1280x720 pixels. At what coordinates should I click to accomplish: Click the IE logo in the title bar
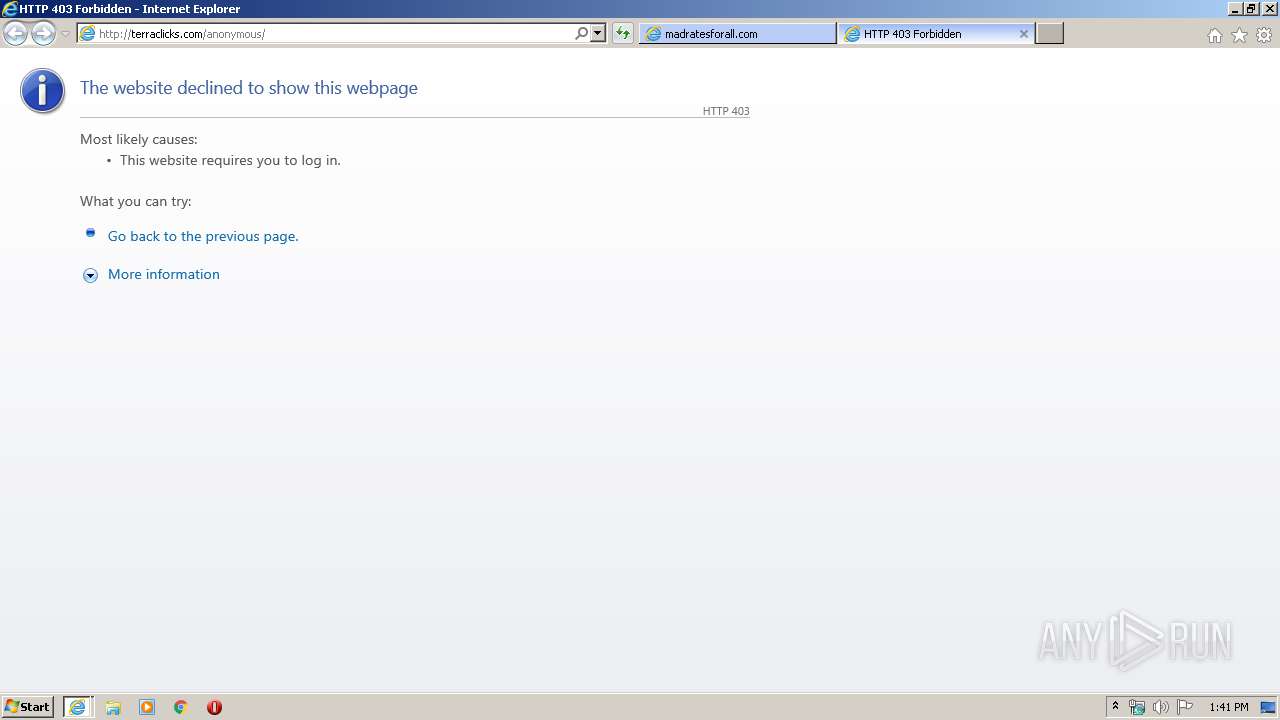pos(10,9)
